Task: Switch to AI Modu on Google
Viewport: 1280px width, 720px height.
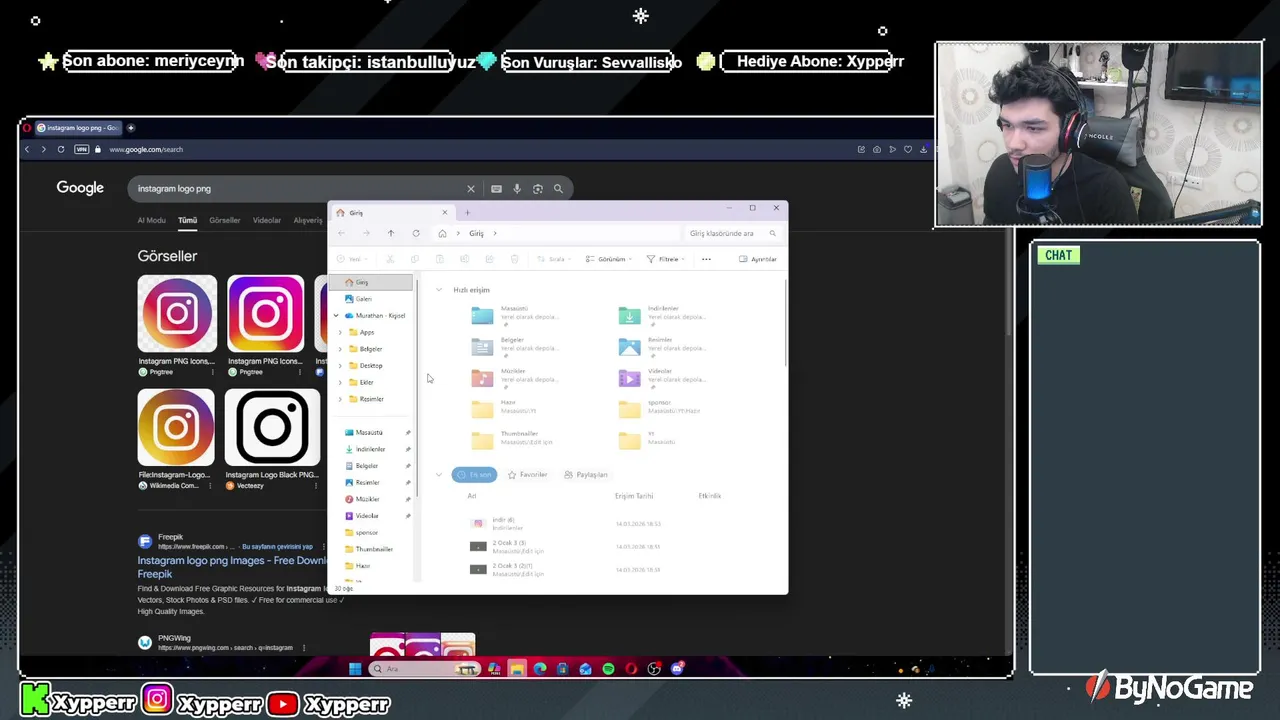Action: [152, 220]
